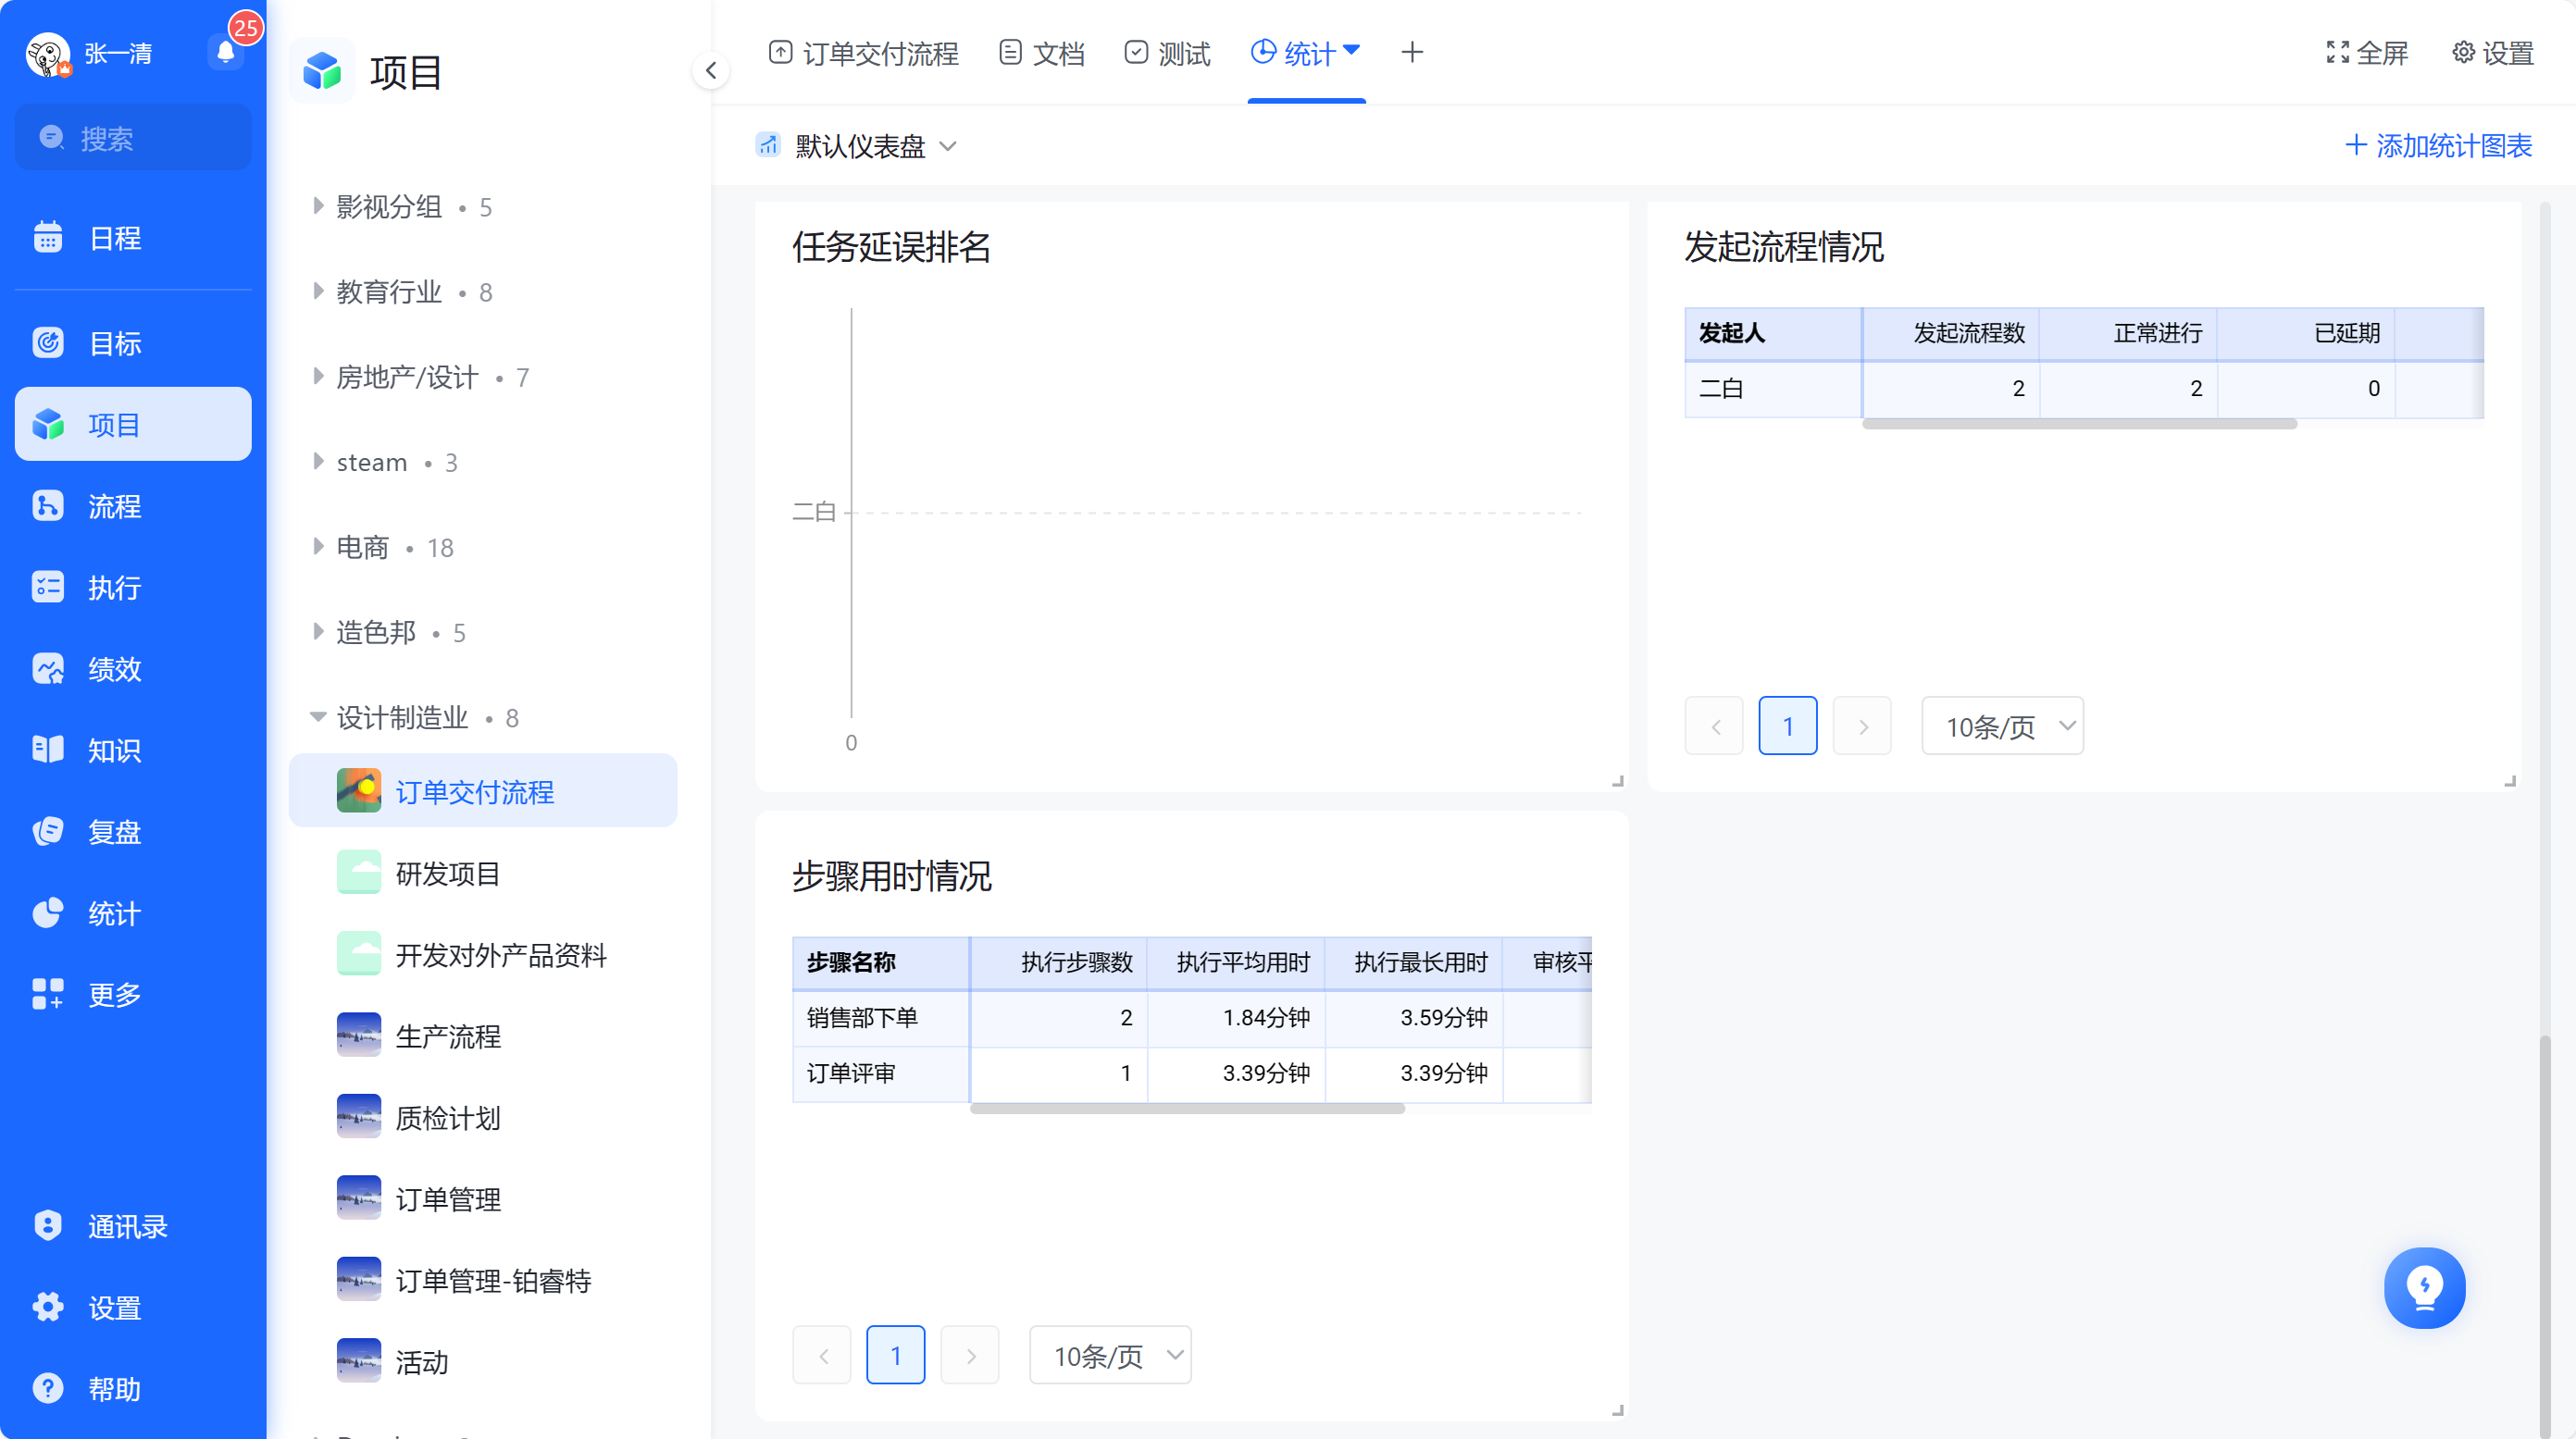Expand the 统计 tab dropdown arrow
The image size is (2576, 1439).
coord(1351,50)
